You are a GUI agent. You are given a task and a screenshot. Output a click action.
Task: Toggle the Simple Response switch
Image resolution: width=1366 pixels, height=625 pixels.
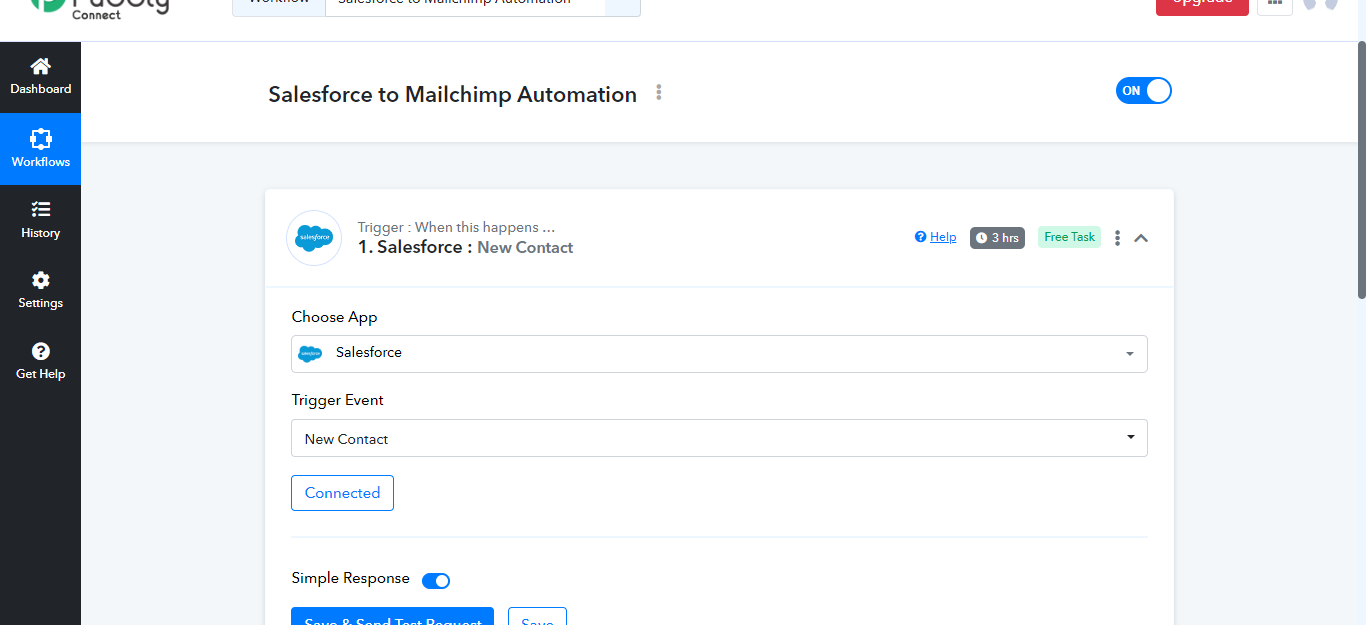pos(436,581)
